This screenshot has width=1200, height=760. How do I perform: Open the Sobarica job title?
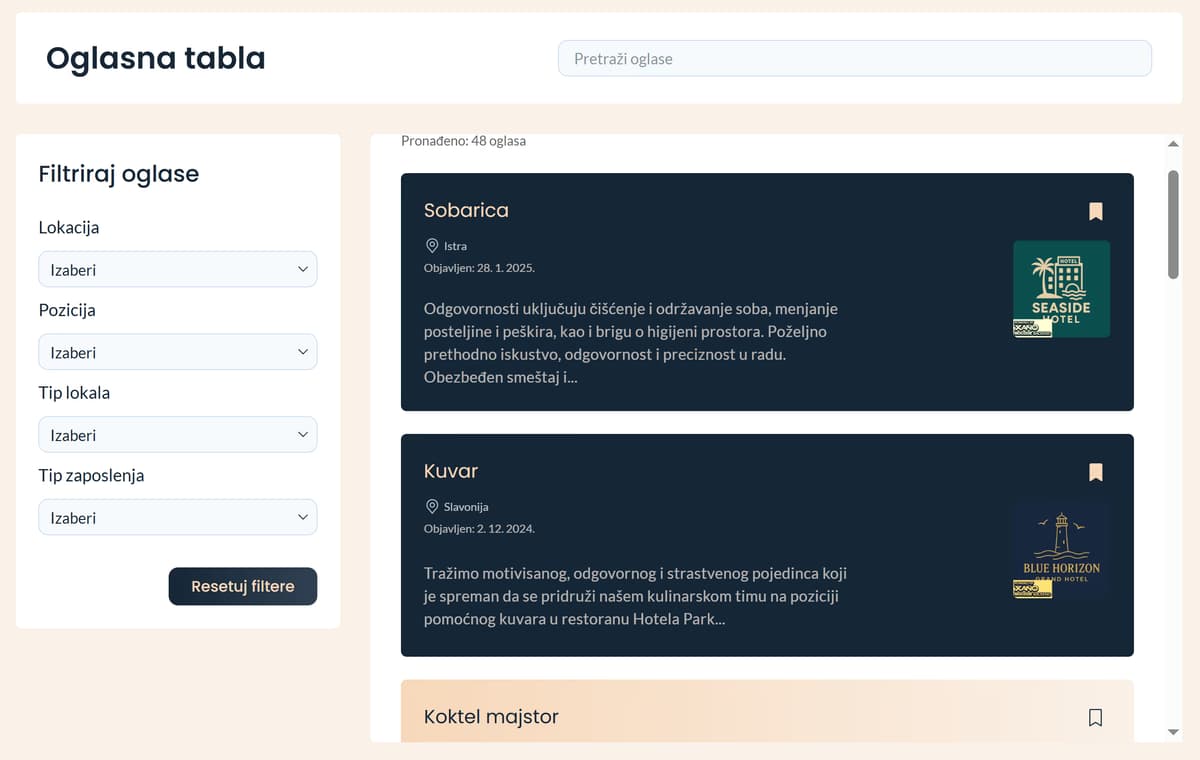coord(466,210)
